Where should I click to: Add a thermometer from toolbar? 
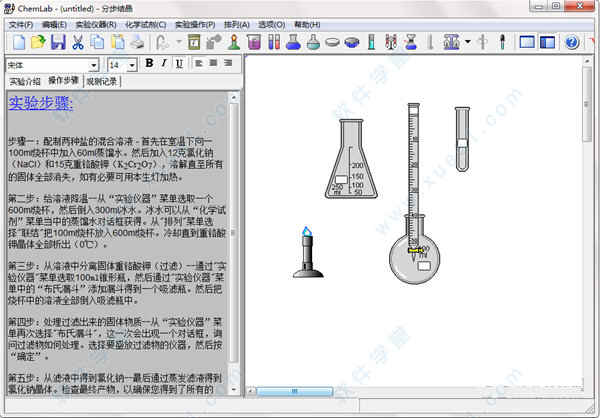(430, 42)
